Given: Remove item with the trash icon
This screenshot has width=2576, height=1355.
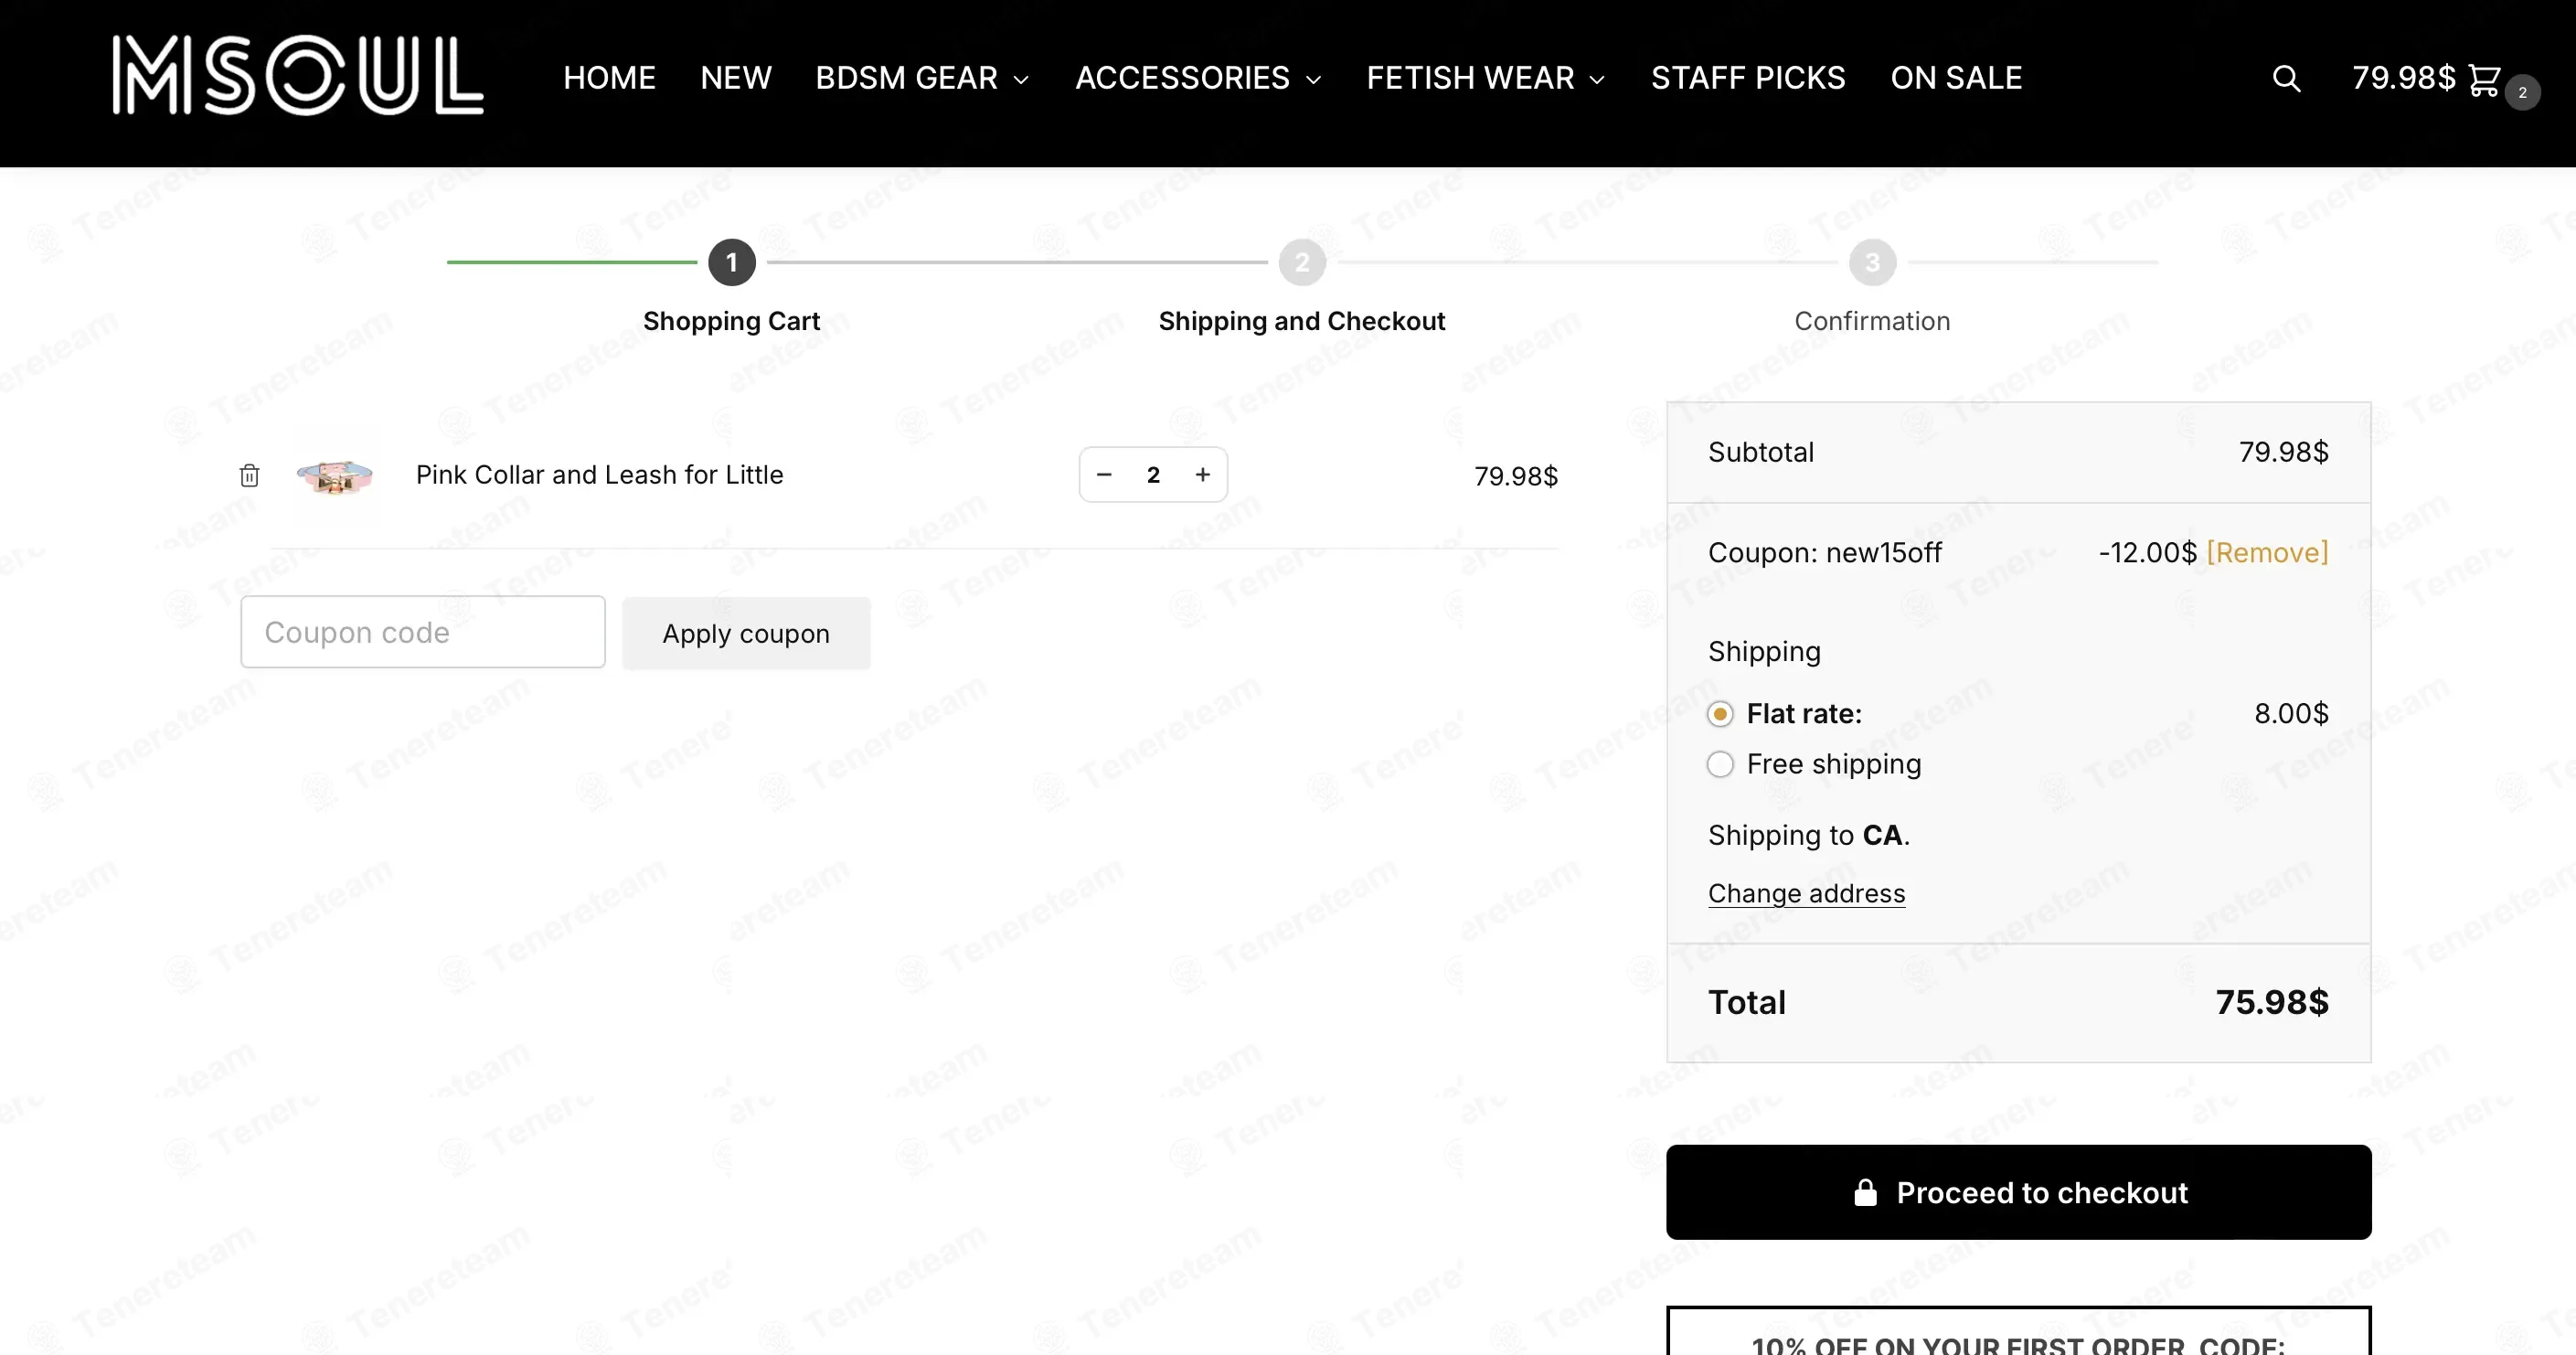Looking at the screenshot, I should pyautogui.click(x=249, y=475).
